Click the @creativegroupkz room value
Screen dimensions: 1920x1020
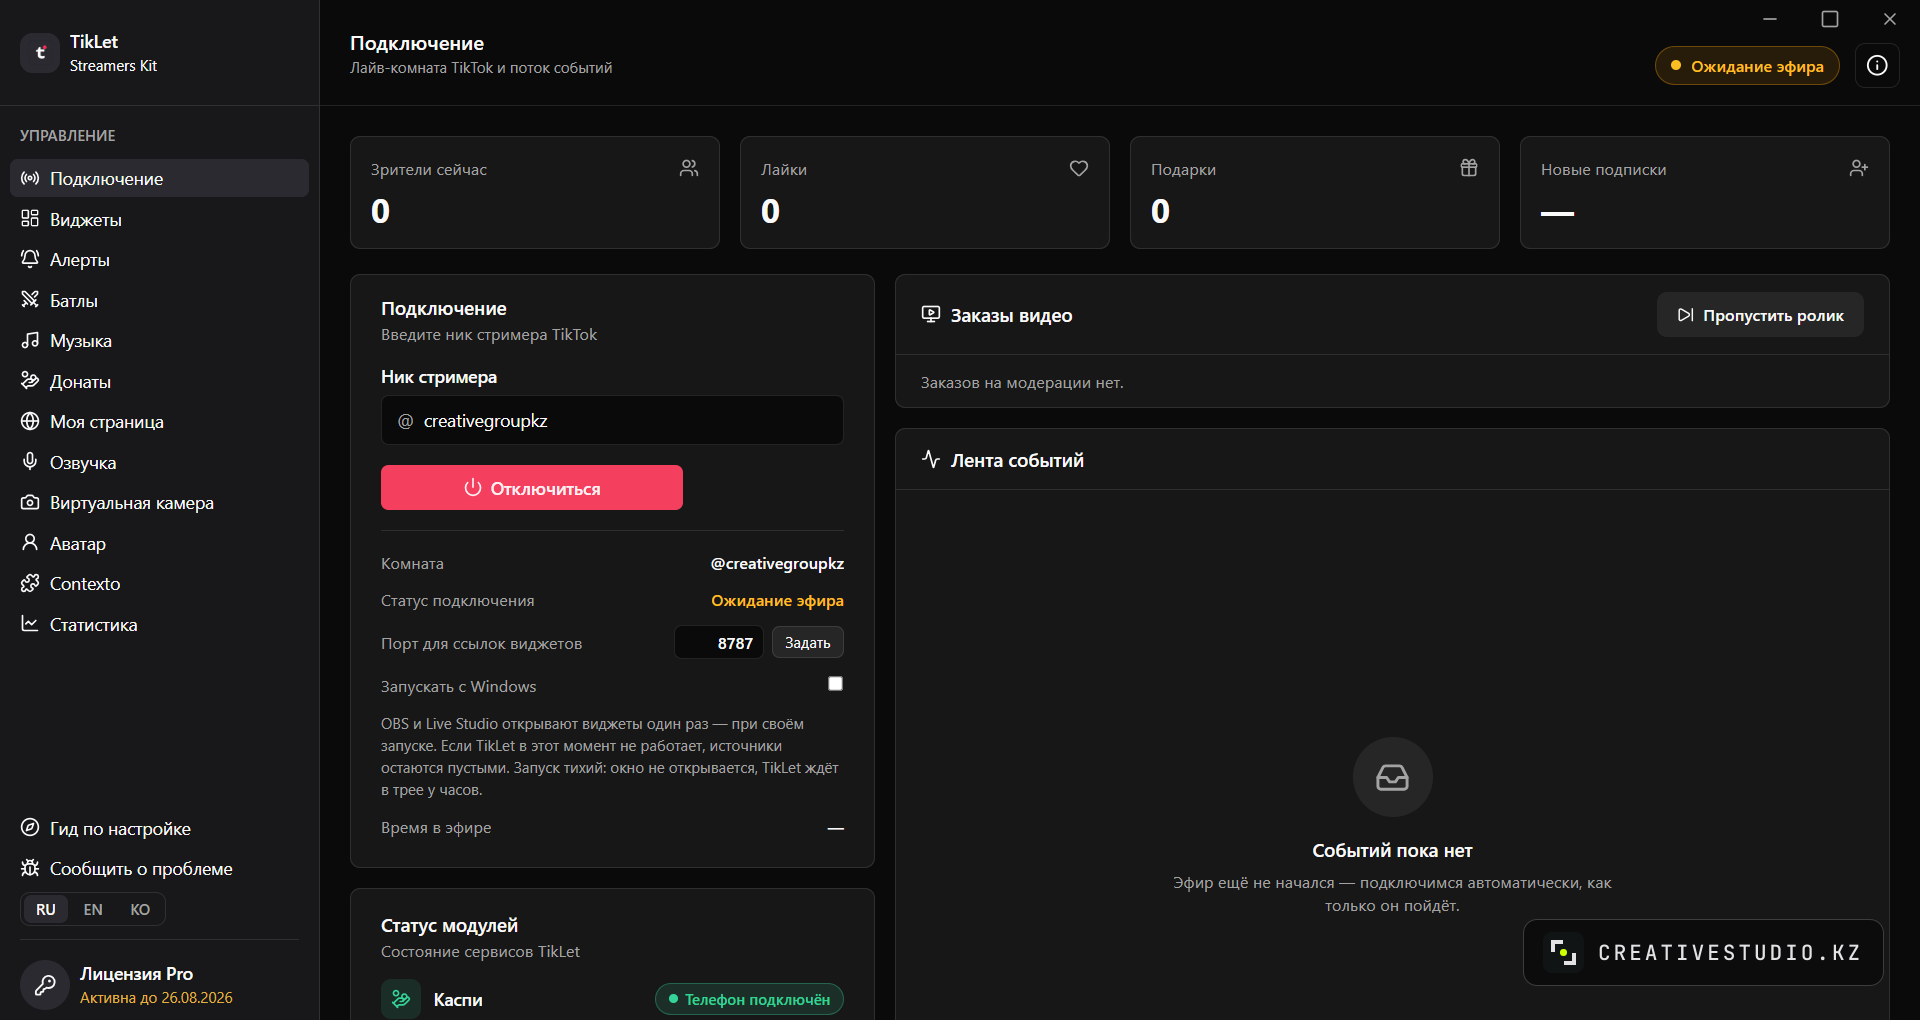777,563
